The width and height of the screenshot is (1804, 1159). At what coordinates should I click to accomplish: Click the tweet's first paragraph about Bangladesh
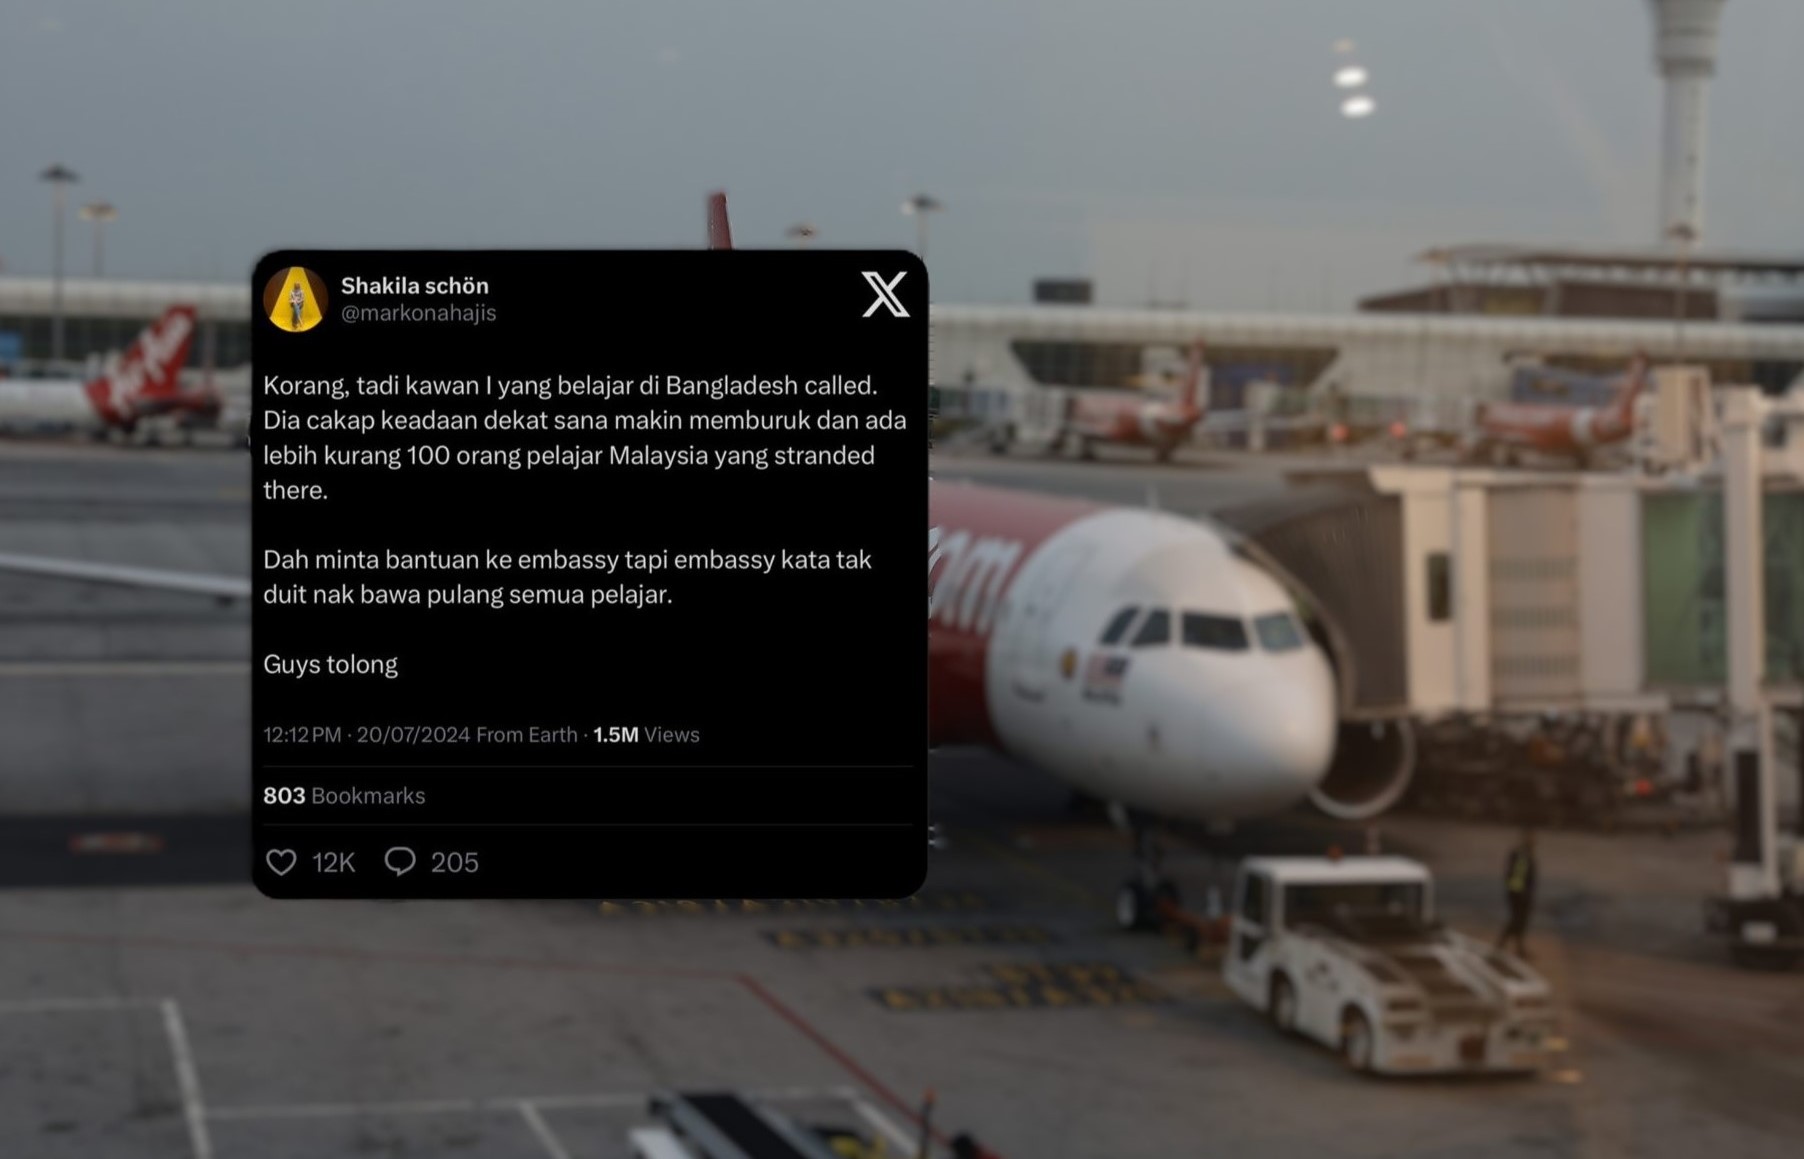[585, 437]
